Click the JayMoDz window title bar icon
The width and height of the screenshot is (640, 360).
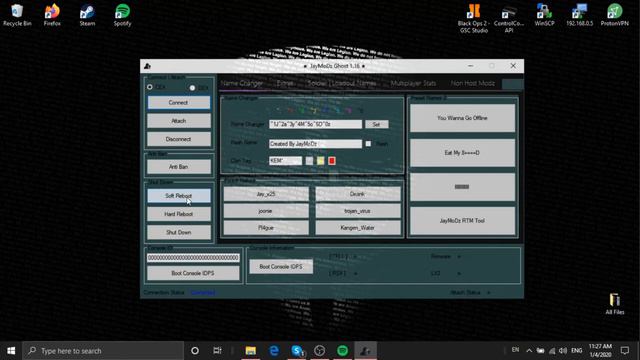(x=147, y=66)
